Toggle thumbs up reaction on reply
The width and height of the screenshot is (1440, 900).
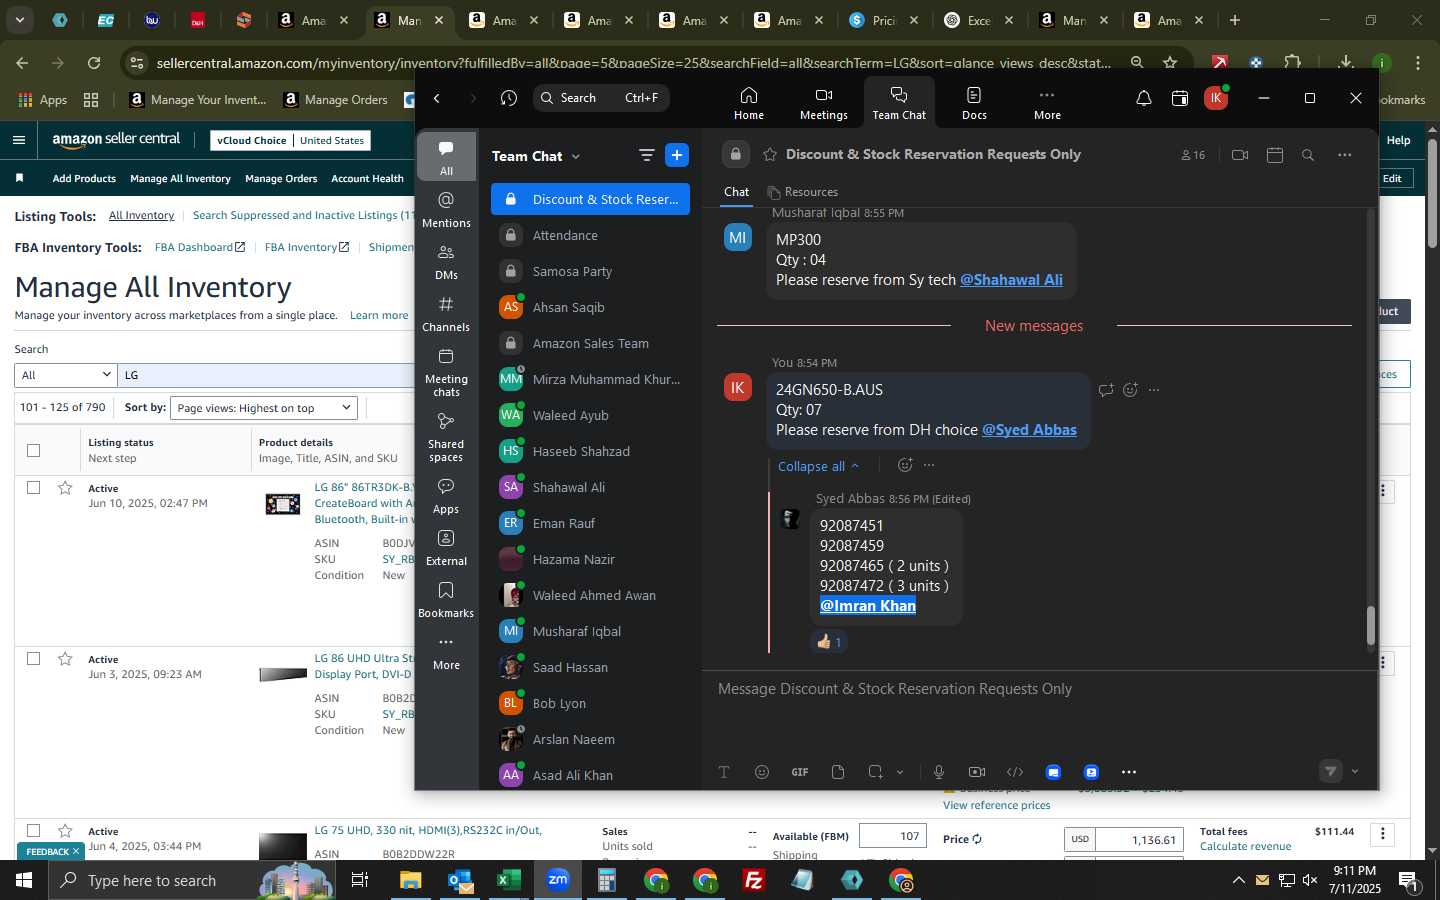point(829,642)
